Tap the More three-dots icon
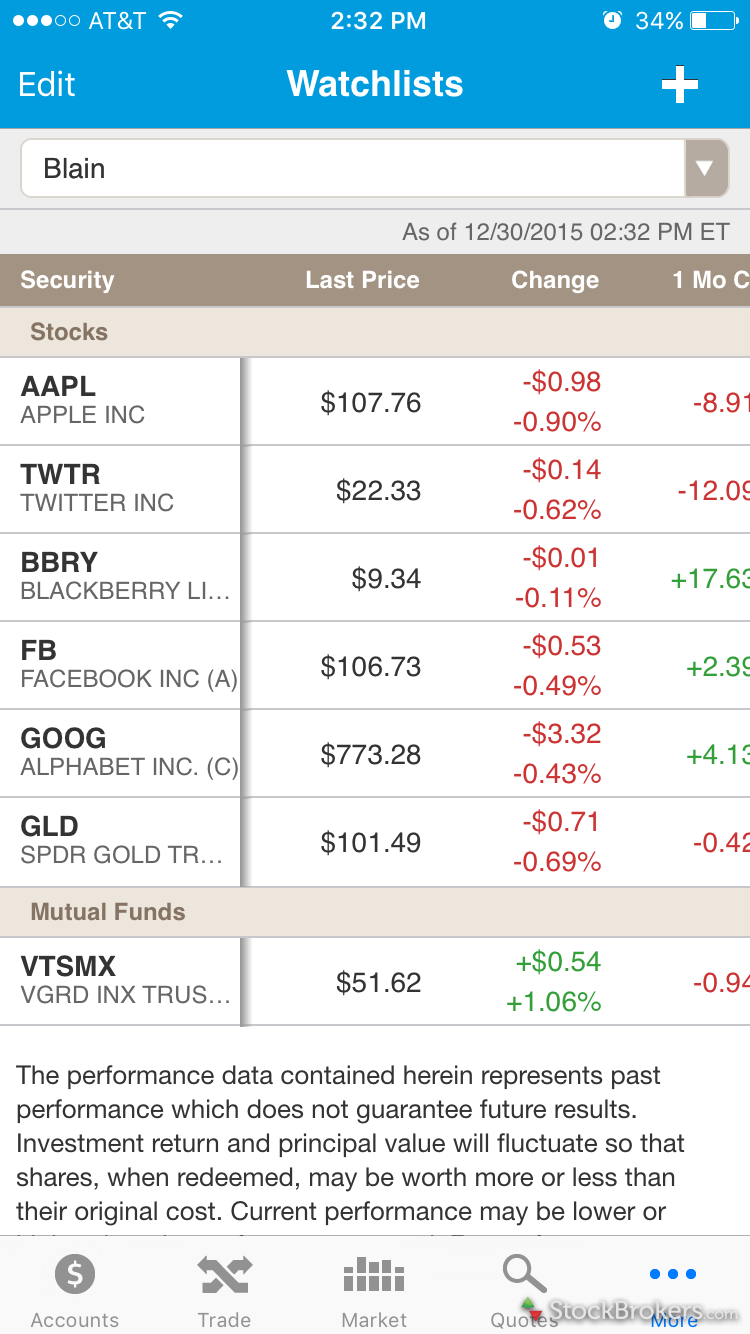This screenshot has width=750, height=1334. tap(673, 1275)
